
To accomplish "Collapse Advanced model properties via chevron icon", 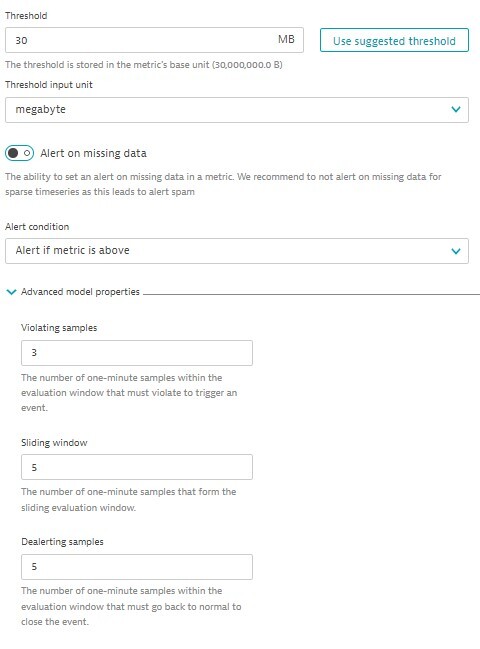I will [x=12, y=292].
